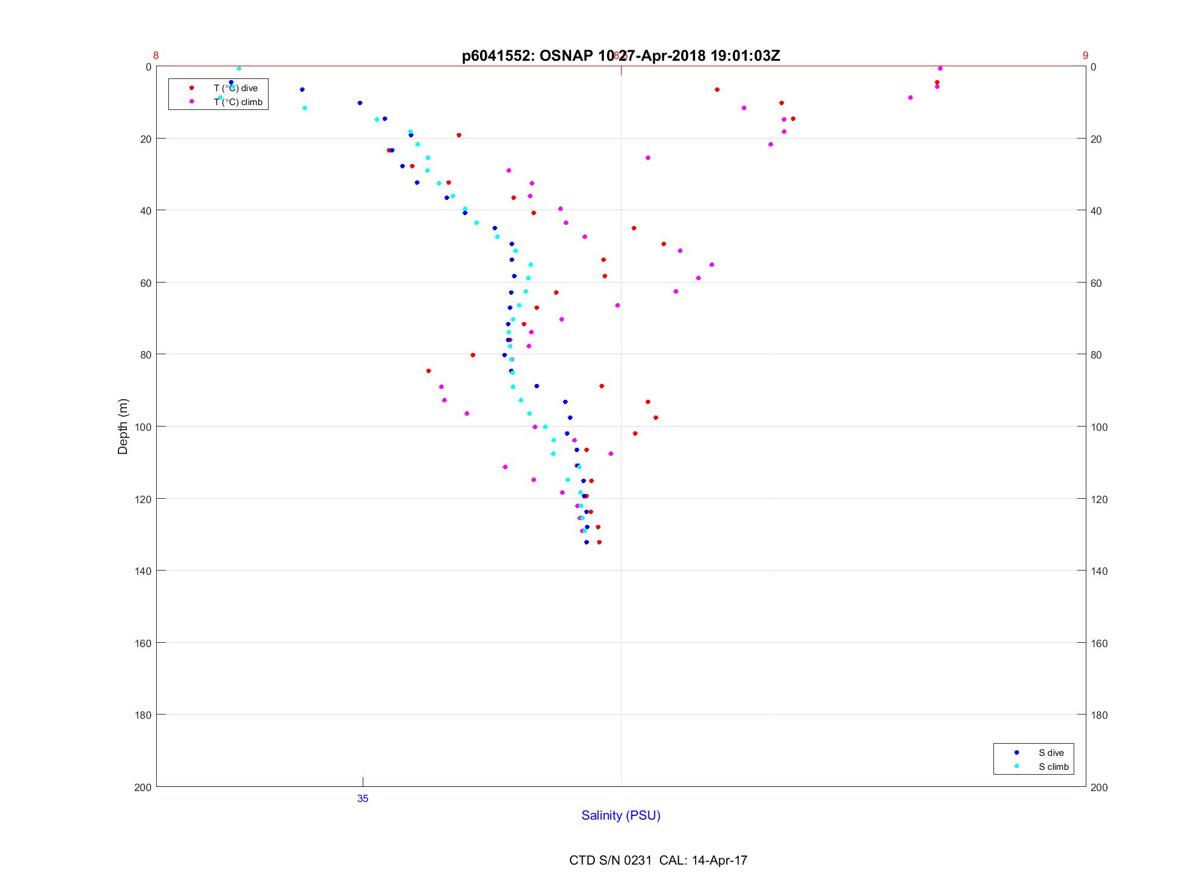The width and height of the screenshot is (1200, 885).
Task: Click "80" on the right depth axis
Action: (1097, 355)
